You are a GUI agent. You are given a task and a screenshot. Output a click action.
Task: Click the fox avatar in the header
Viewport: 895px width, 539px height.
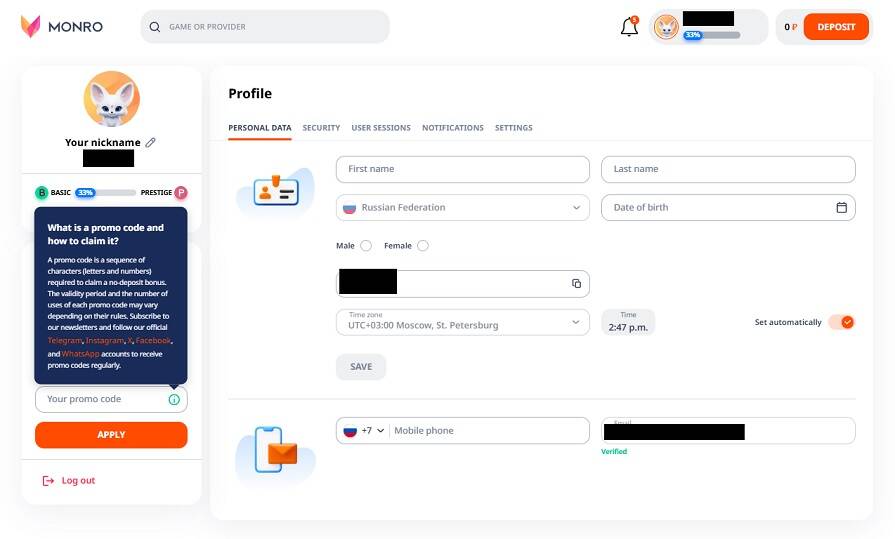666,27
